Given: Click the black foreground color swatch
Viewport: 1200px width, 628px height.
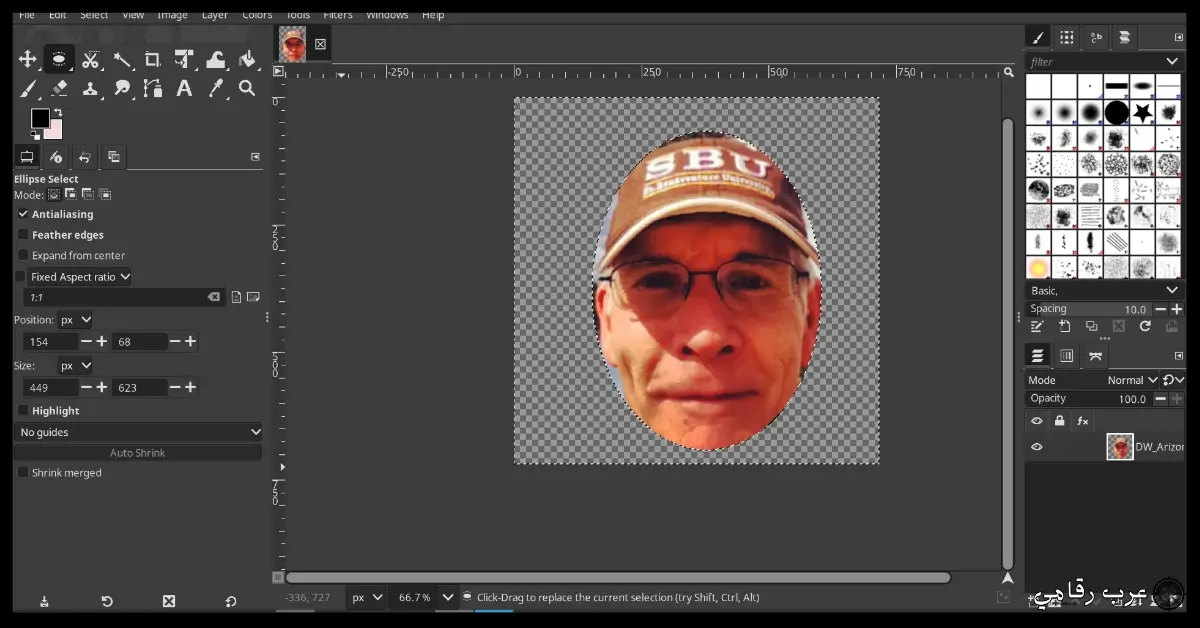Looking at the screenshot, I should tap(41, 117).
